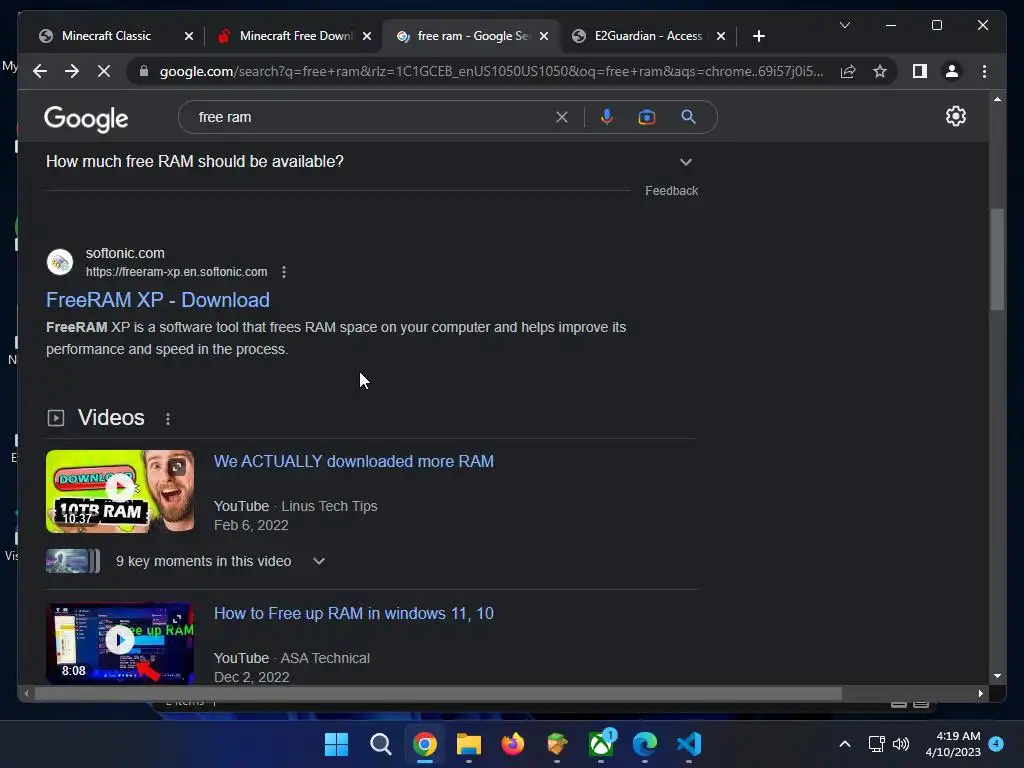Switch to Minecraft Classic tab
Screen dimensions: 1024x768
[106, 36]
